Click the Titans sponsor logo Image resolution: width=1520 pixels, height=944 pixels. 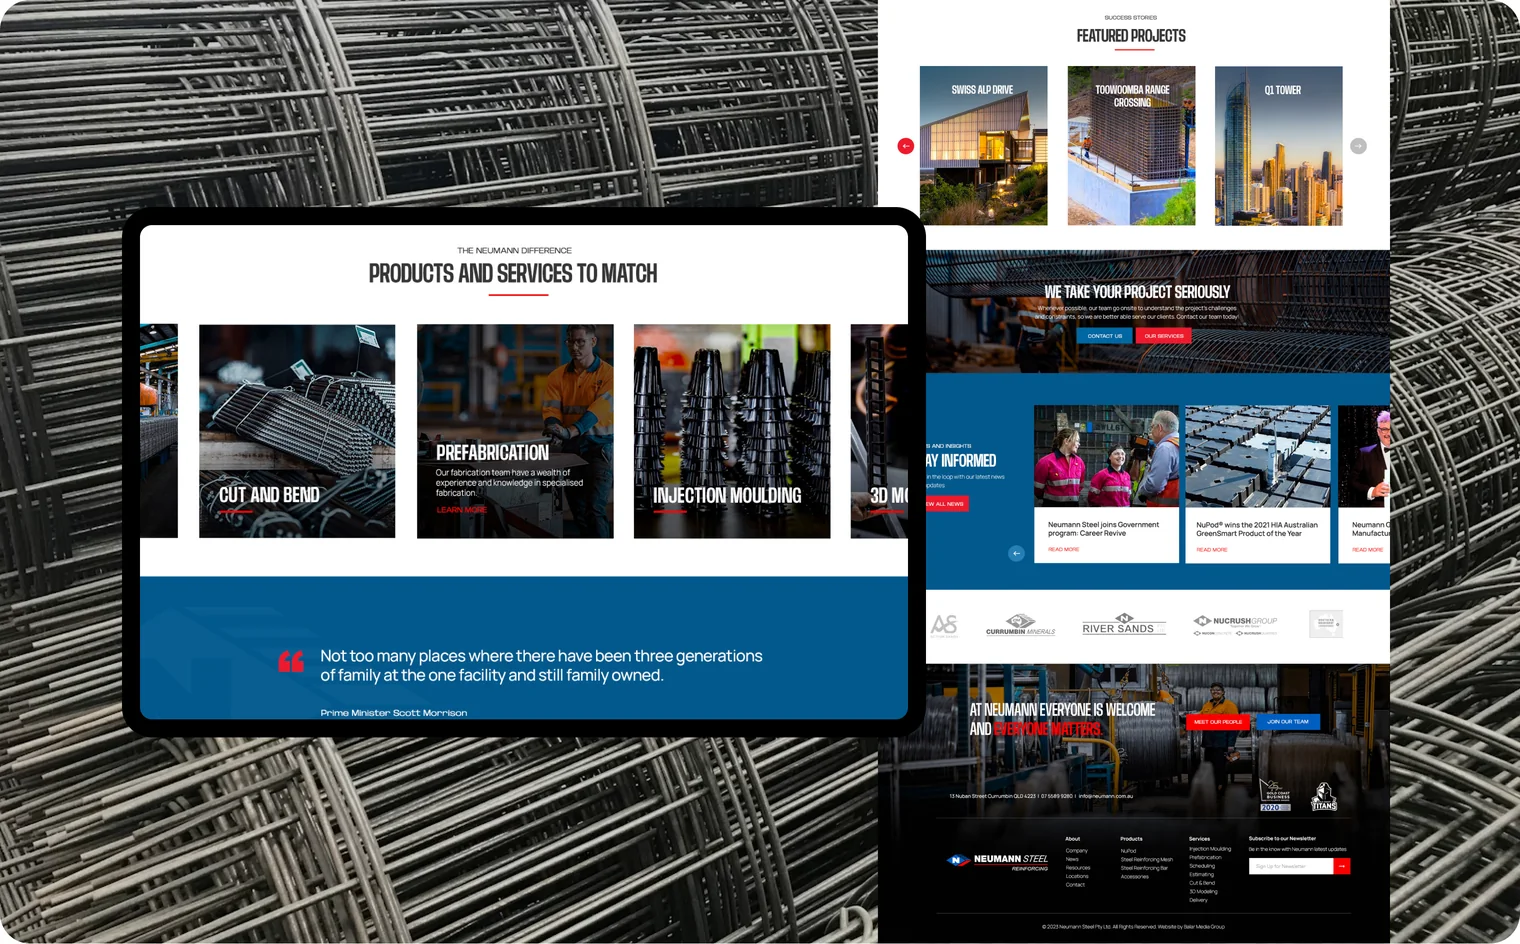pos(1324,797)
